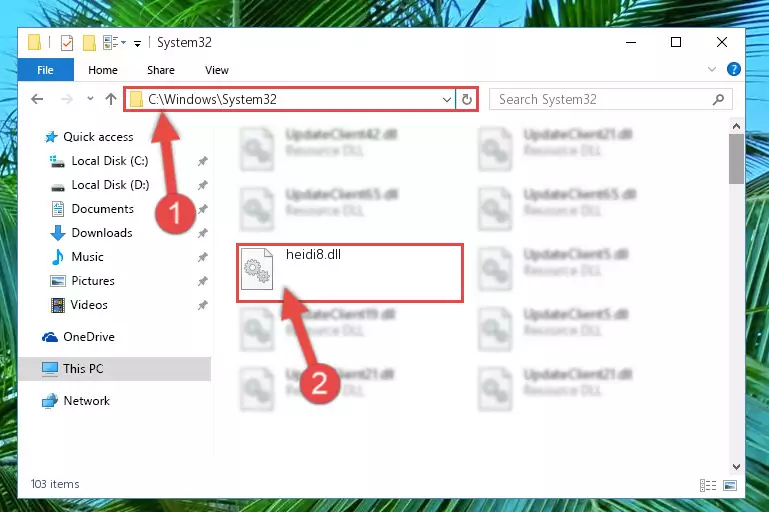Select Quick access in navigation pane
Viewport: 769px width, 512px height.
pyautogui.click(x=98, y=137)
